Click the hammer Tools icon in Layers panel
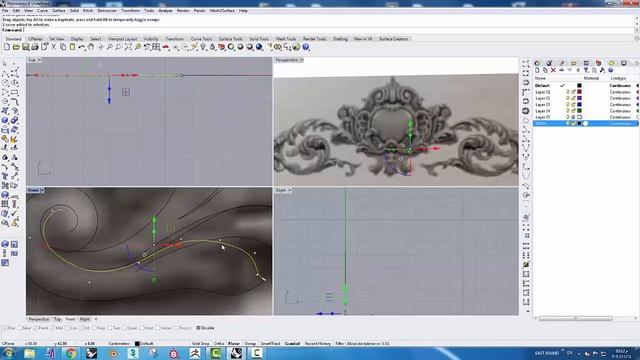 click(602, 70)
